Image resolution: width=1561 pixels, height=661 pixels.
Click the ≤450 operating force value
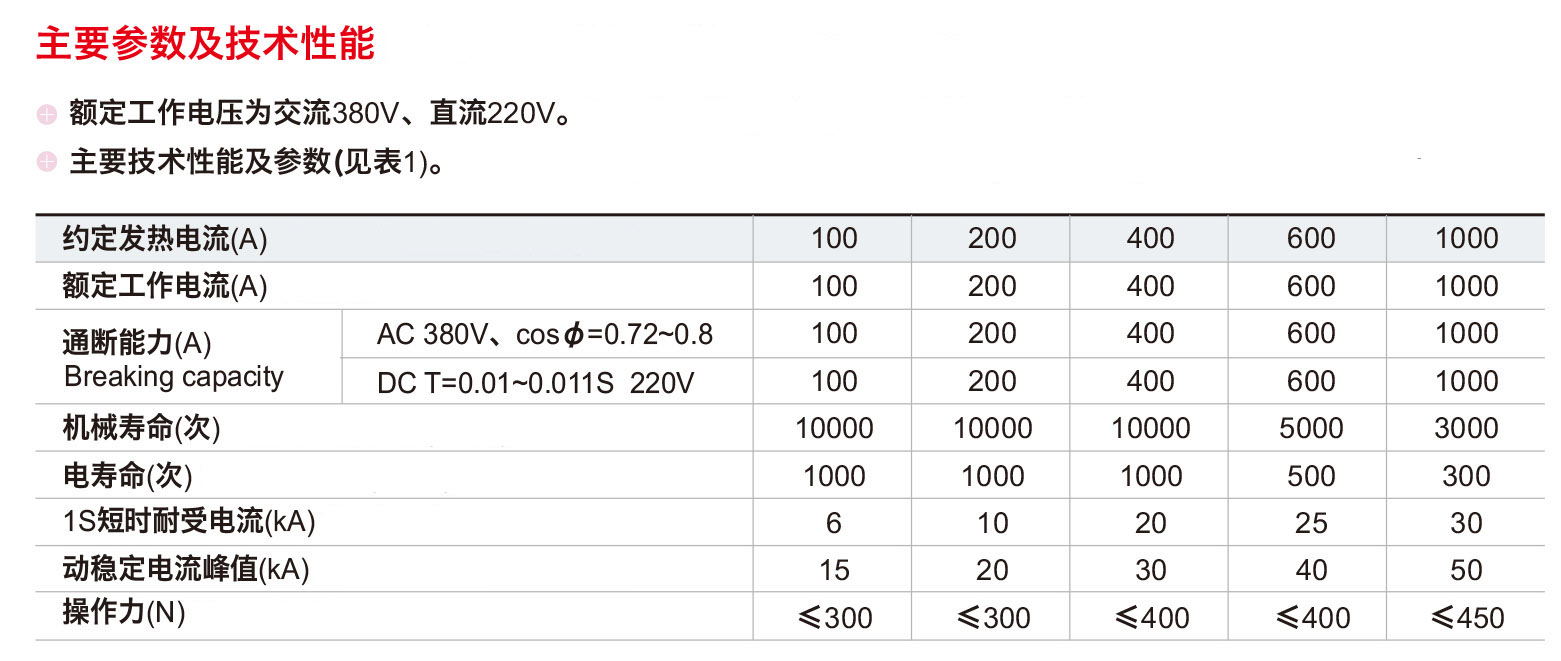coord(1467,618)
